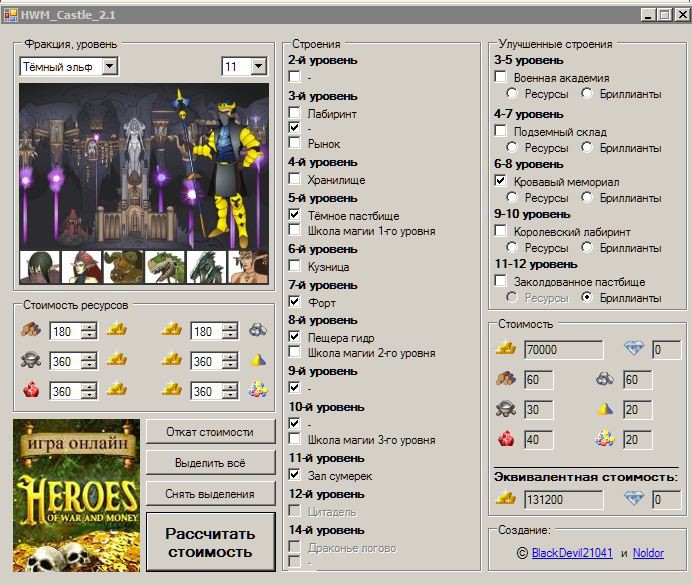Increase the crystal price spinner value
This screenshot has height=585, width=692.
[x=89, y=387]
